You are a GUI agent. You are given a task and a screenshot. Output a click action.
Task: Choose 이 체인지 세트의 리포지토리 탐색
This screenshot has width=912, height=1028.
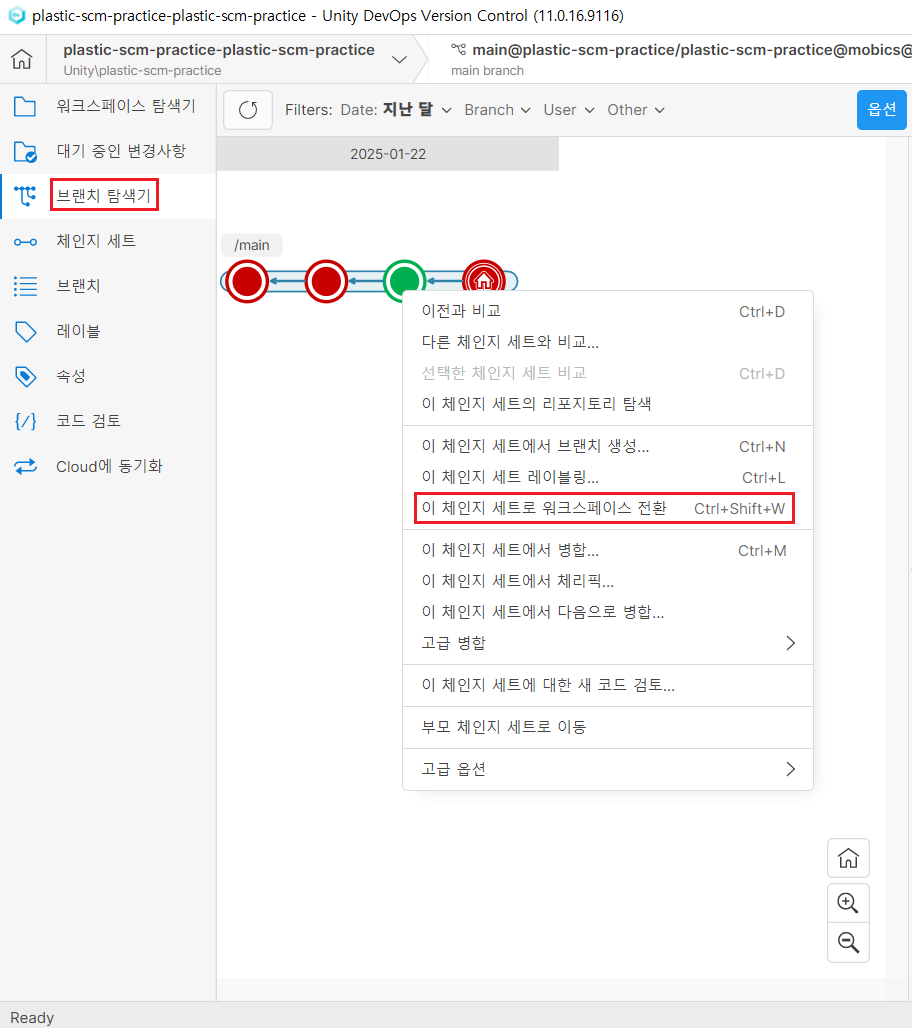608,404
